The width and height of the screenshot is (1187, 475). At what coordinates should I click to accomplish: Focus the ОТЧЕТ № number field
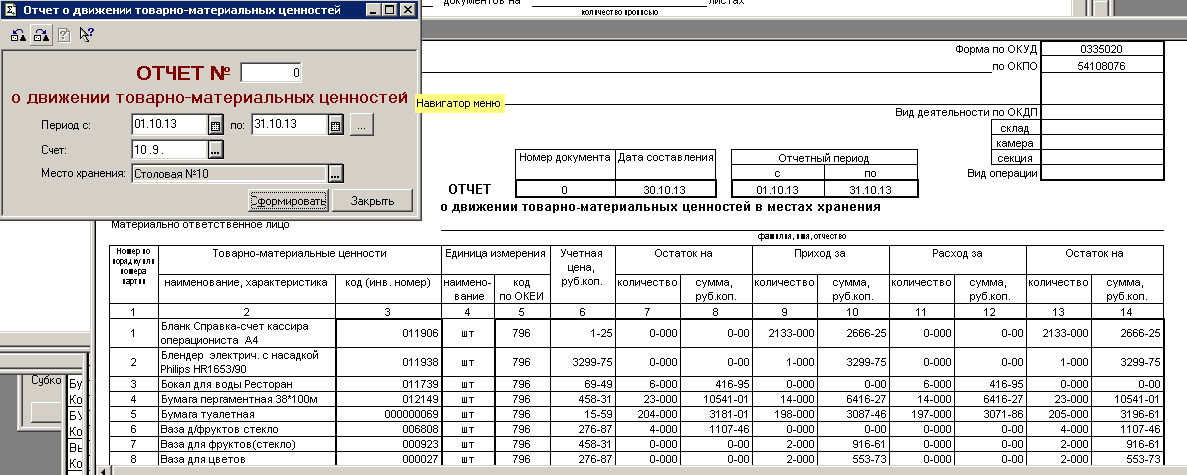[271, 73]
